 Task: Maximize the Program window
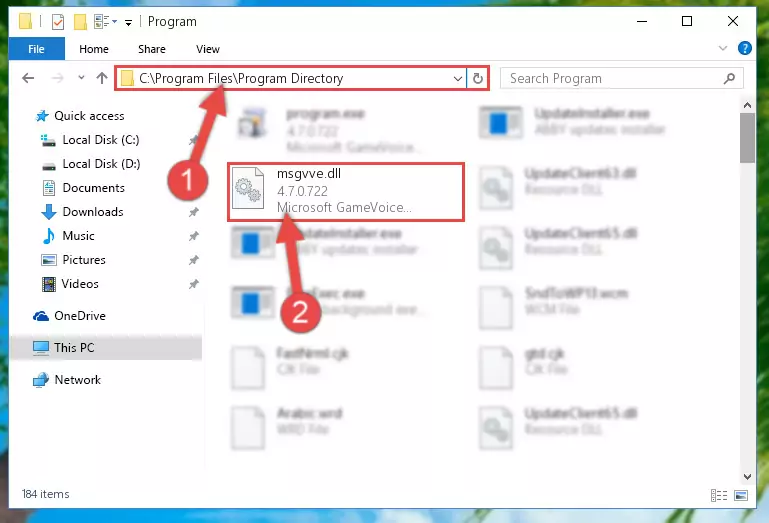(687, 21)
